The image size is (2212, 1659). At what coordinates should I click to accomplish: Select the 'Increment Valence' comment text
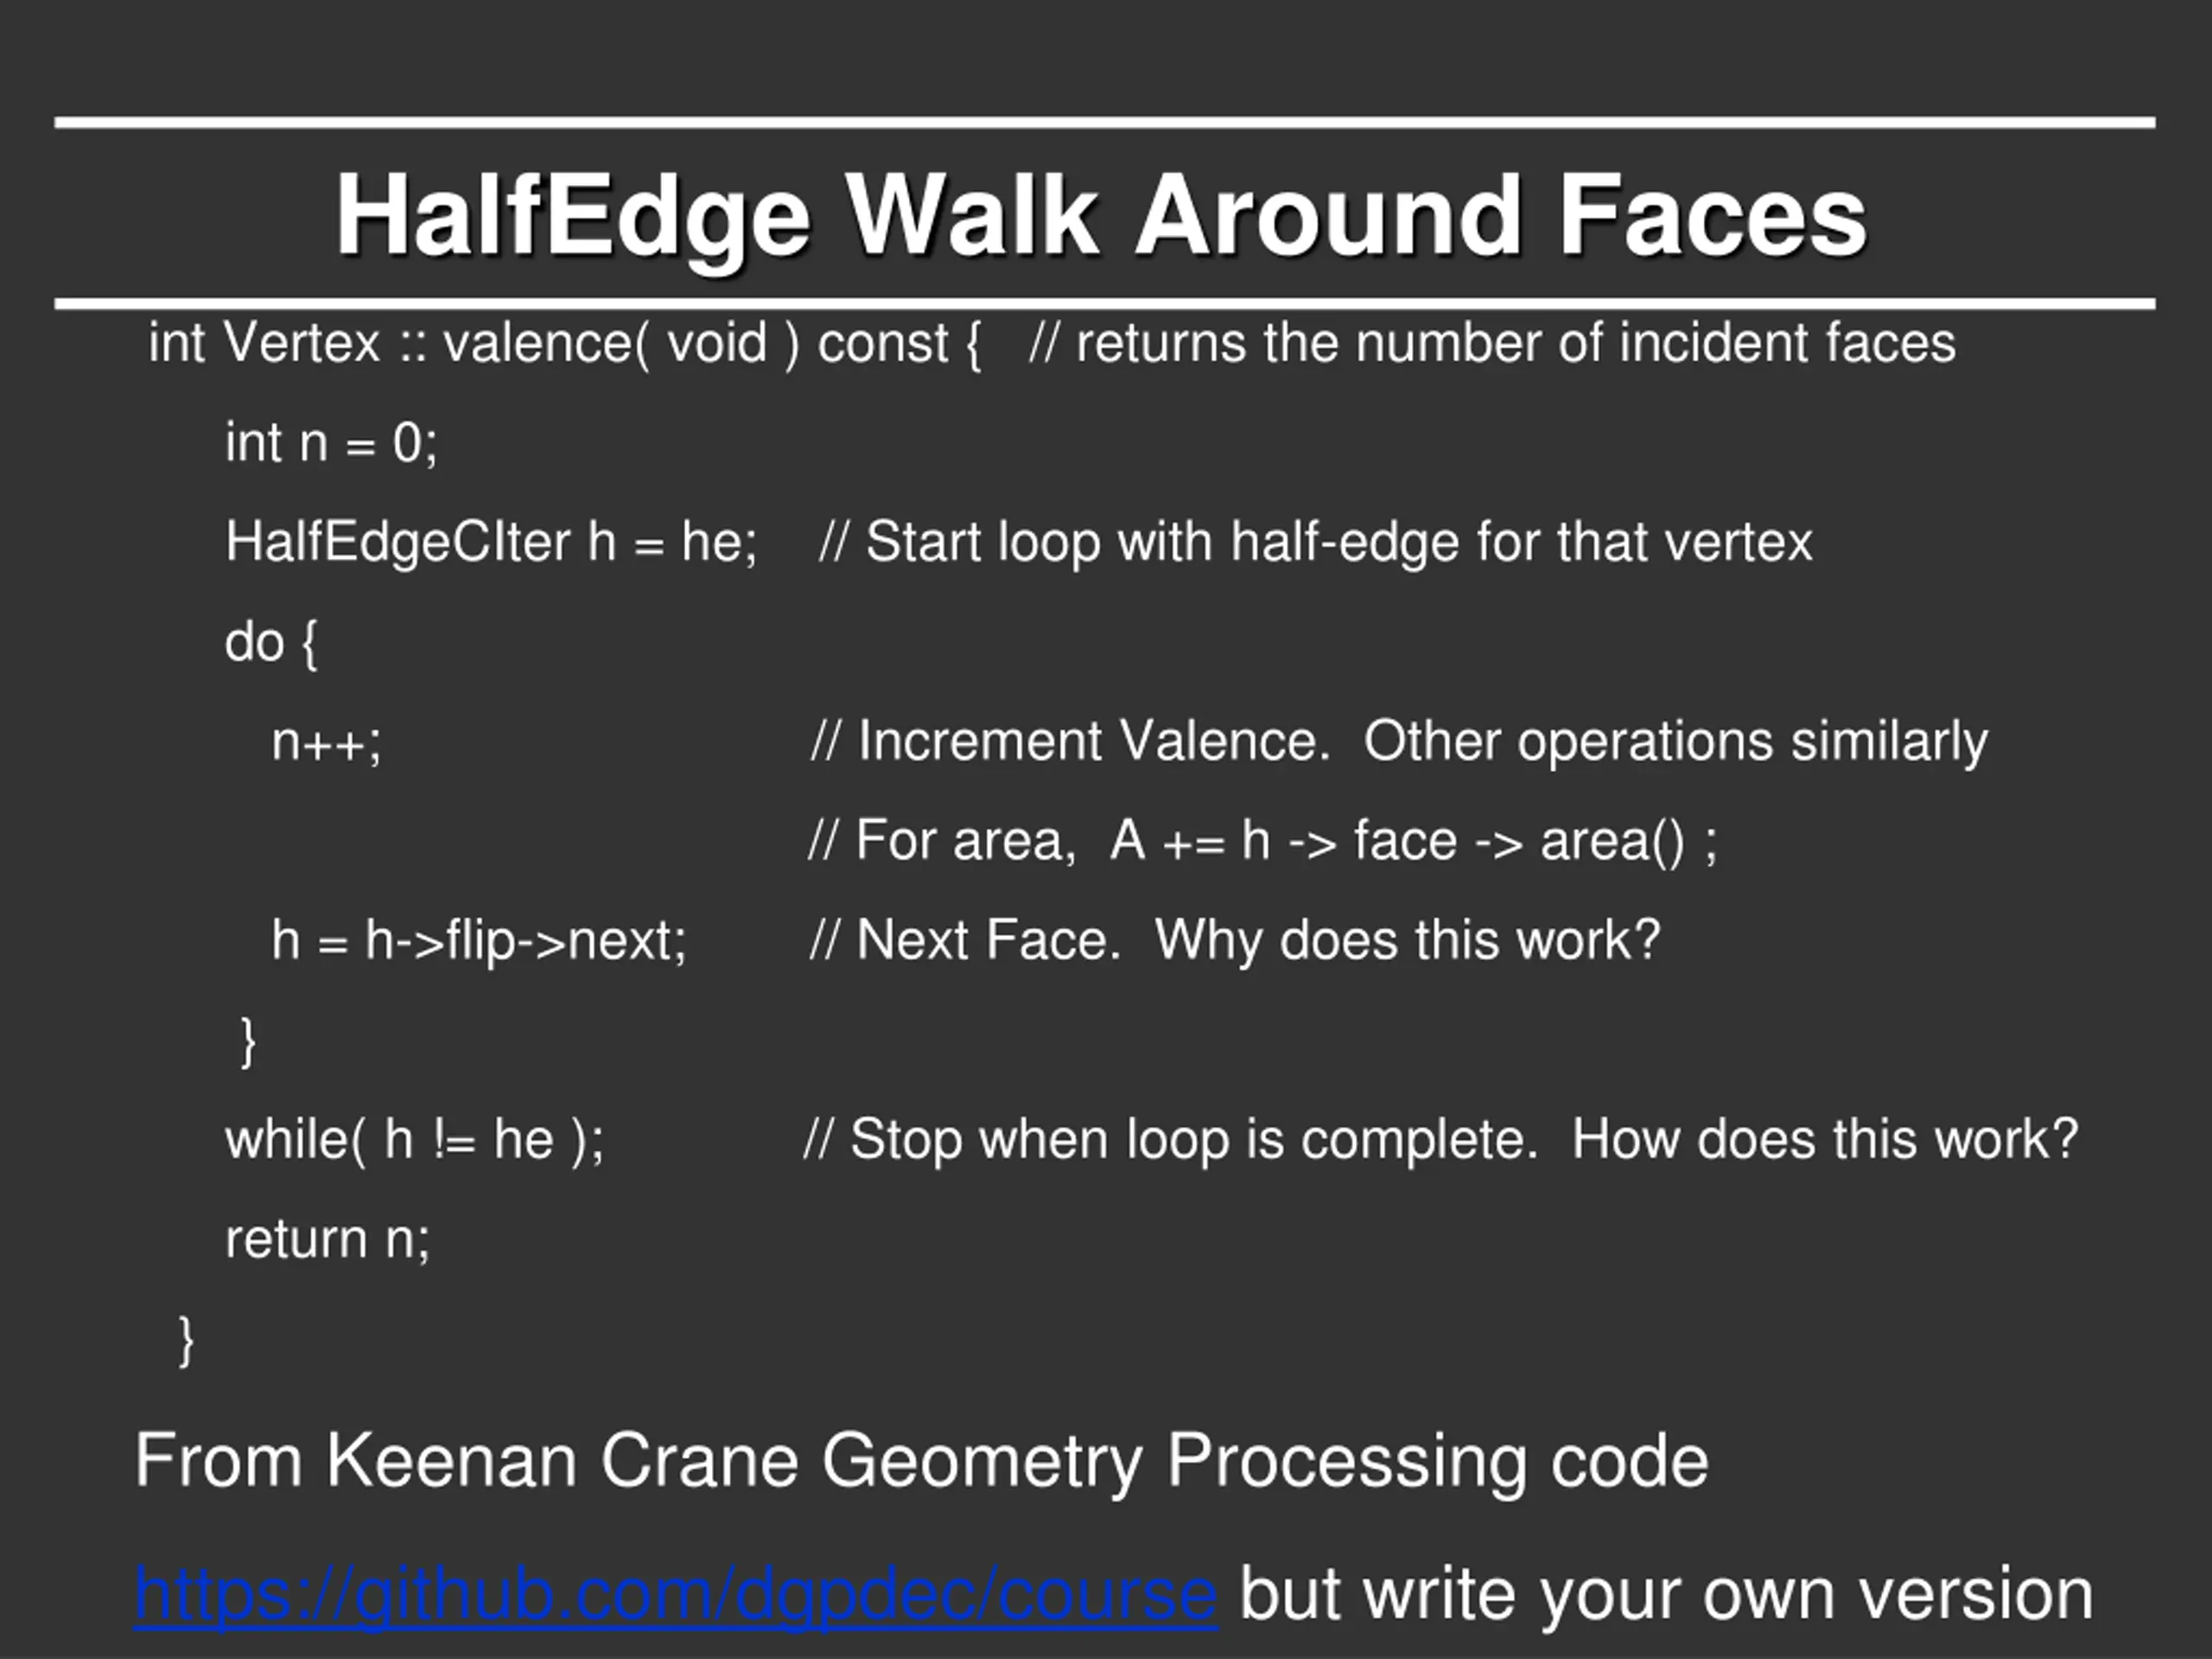point(1398,742)
